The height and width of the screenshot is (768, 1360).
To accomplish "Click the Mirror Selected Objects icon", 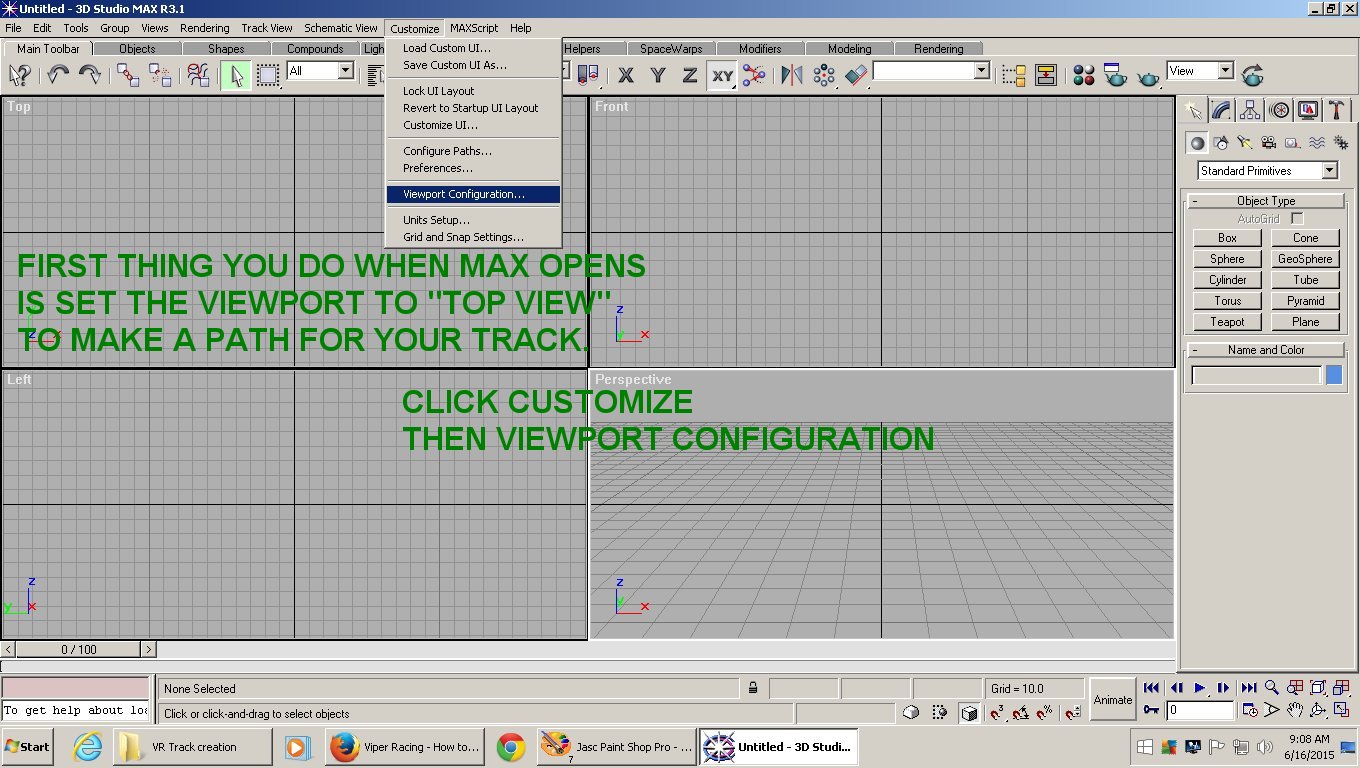I will tap(792, 75).
